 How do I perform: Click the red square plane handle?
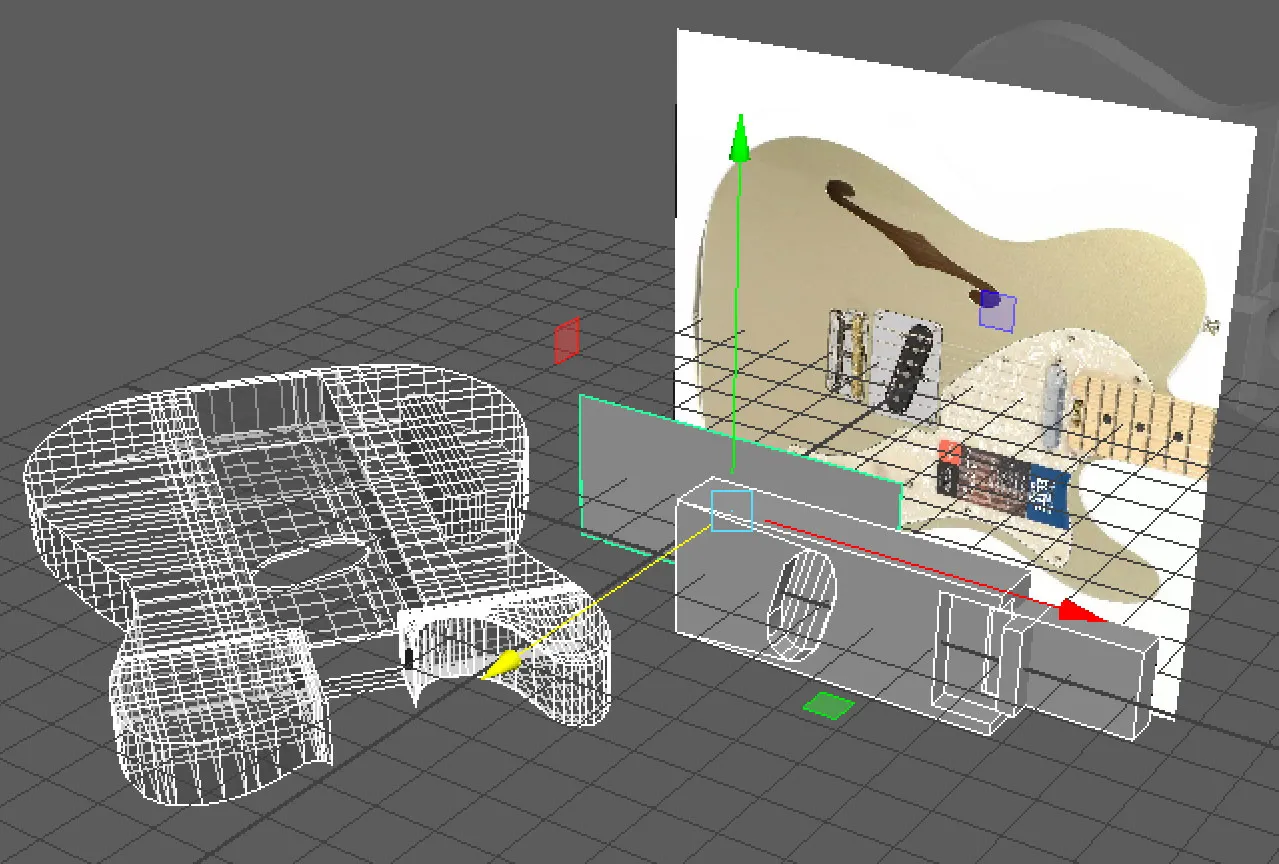[x=567, y=341]
